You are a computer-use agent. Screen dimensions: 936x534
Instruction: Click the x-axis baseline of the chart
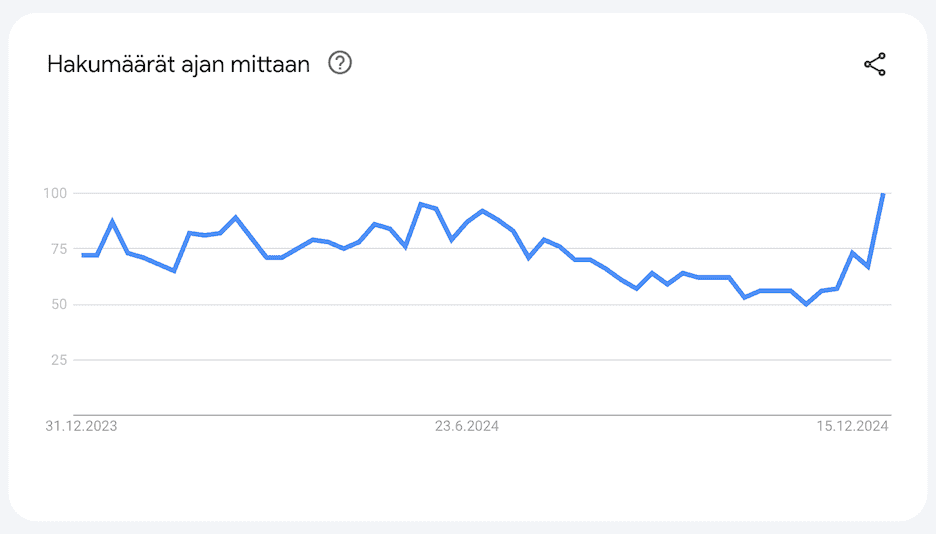coord(480,414)
